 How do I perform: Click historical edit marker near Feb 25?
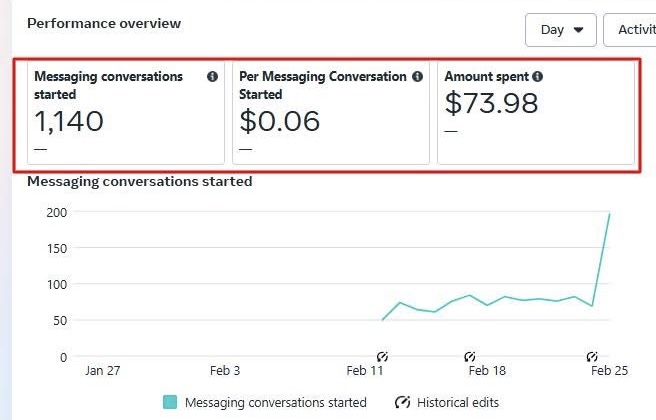coord(592,356)
